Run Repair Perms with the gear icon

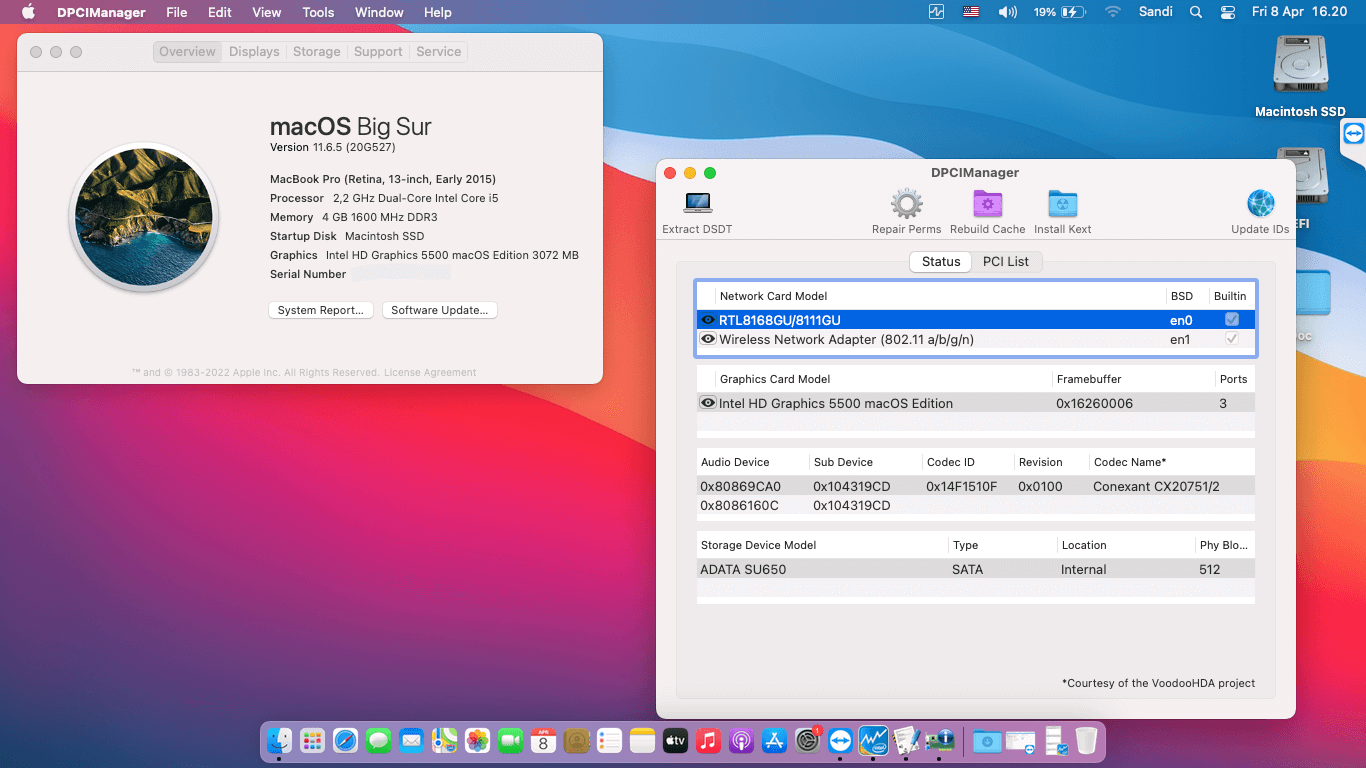[x=906, y=203]
